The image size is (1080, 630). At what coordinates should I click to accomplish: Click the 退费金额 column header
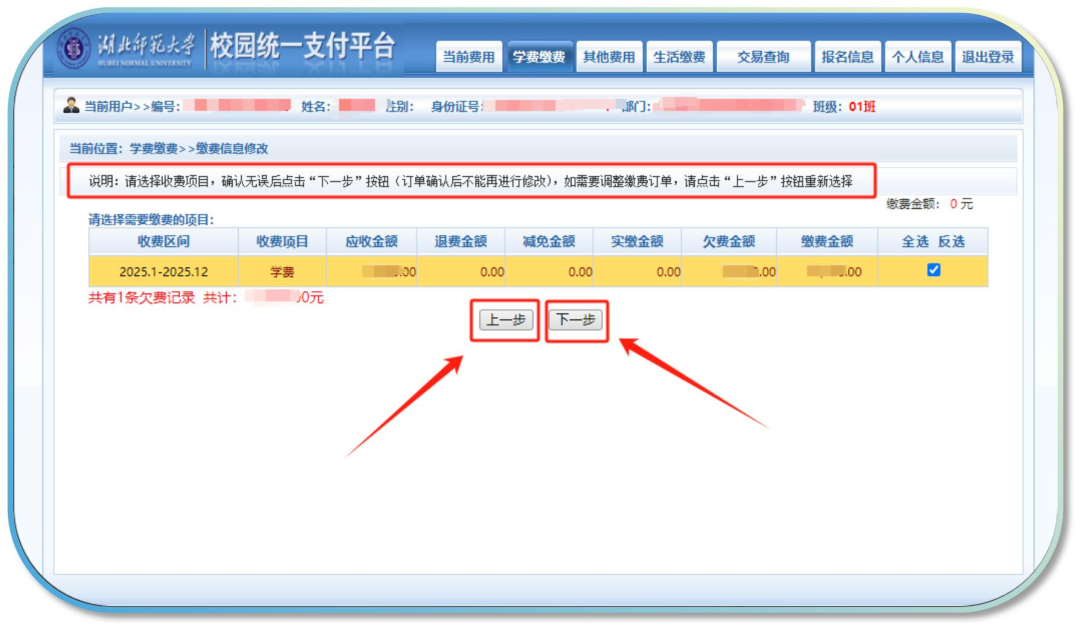click(461, 242)
